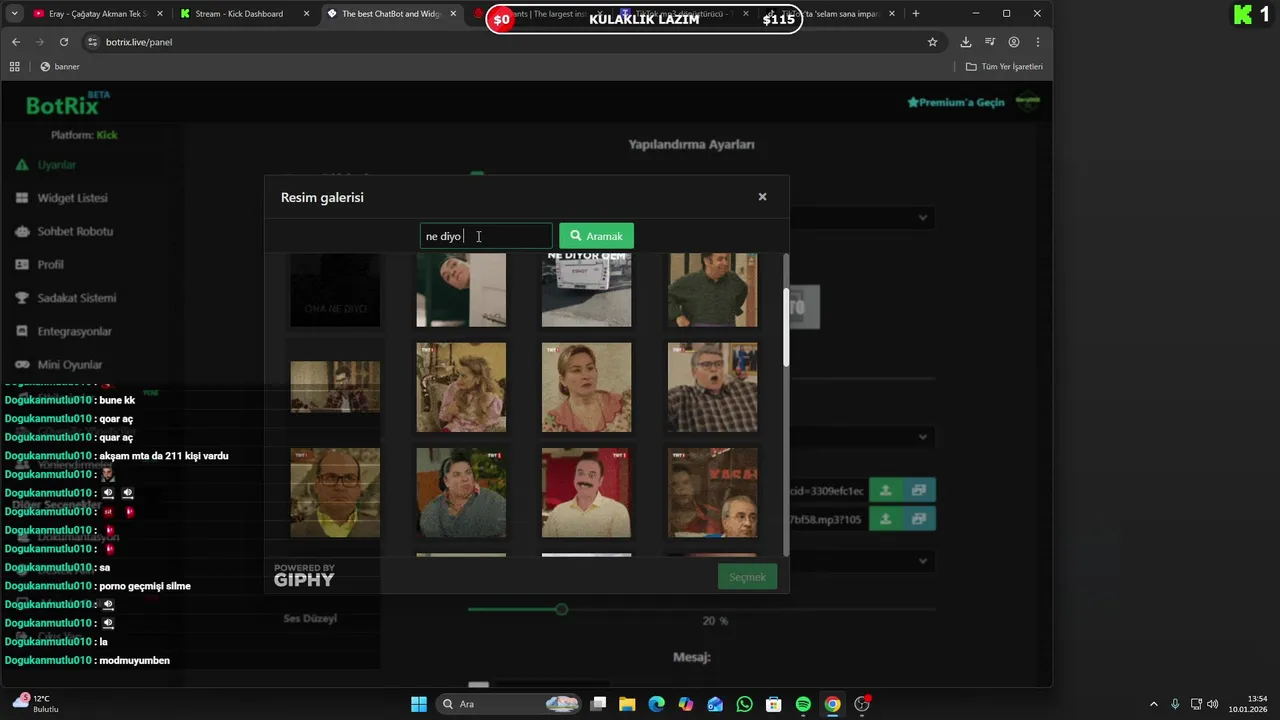
Task: Select the GIF of the bald man with glasses
Action: (x=335, y=492)
